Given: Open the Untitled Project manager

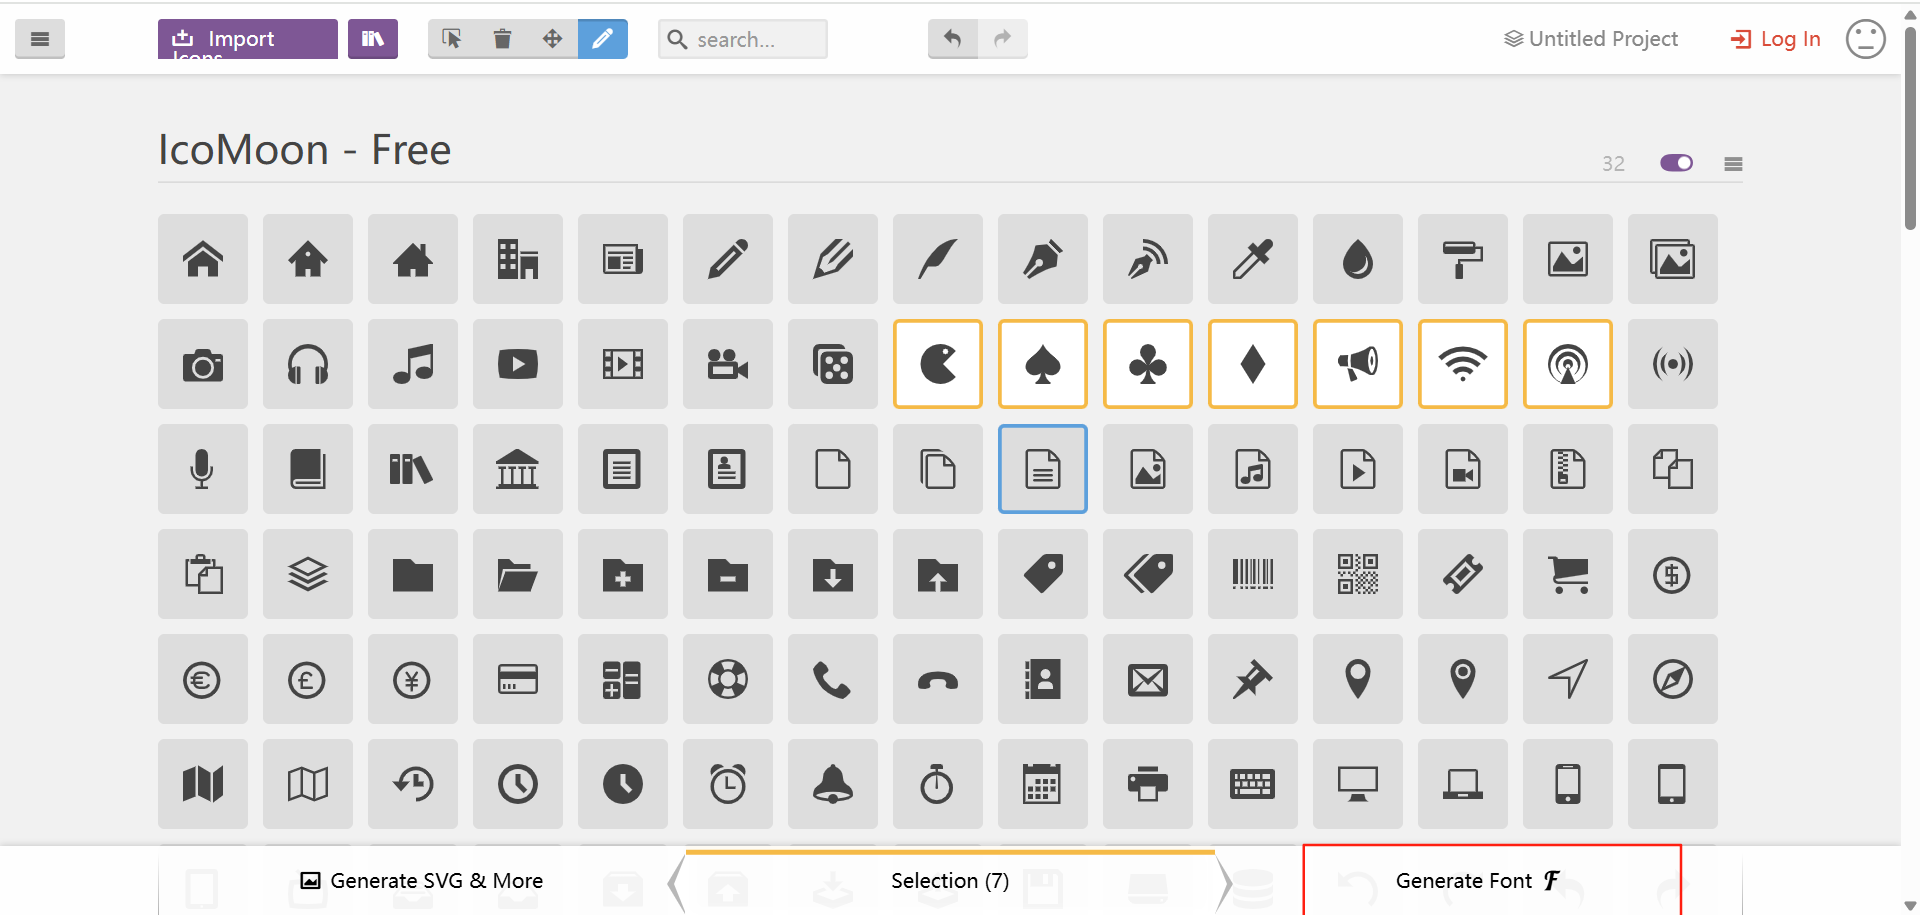Looking at the screenshot, I should pyautogui.click(x=1590, y=39).
